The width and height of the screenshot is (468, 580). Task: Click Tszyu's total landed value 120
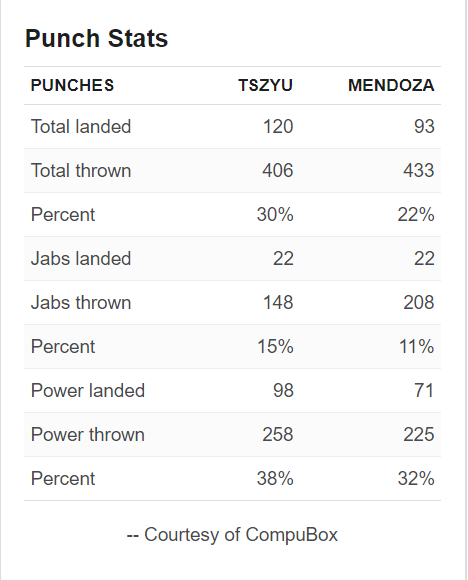(278, 127)
